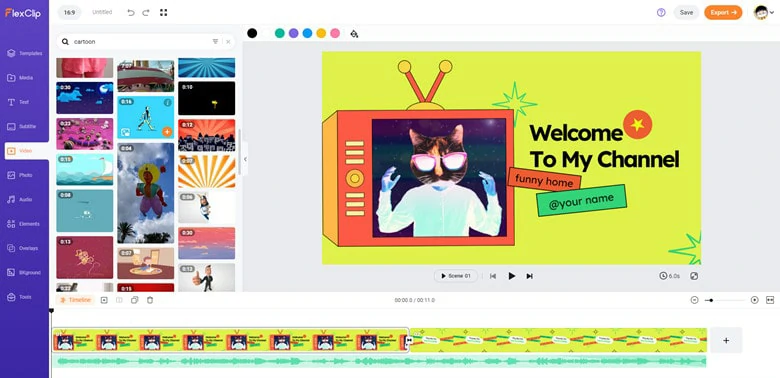Switch to the Templates sidebar tab
This screenshot has width=780, height=378.
click(x=24, y=53)
